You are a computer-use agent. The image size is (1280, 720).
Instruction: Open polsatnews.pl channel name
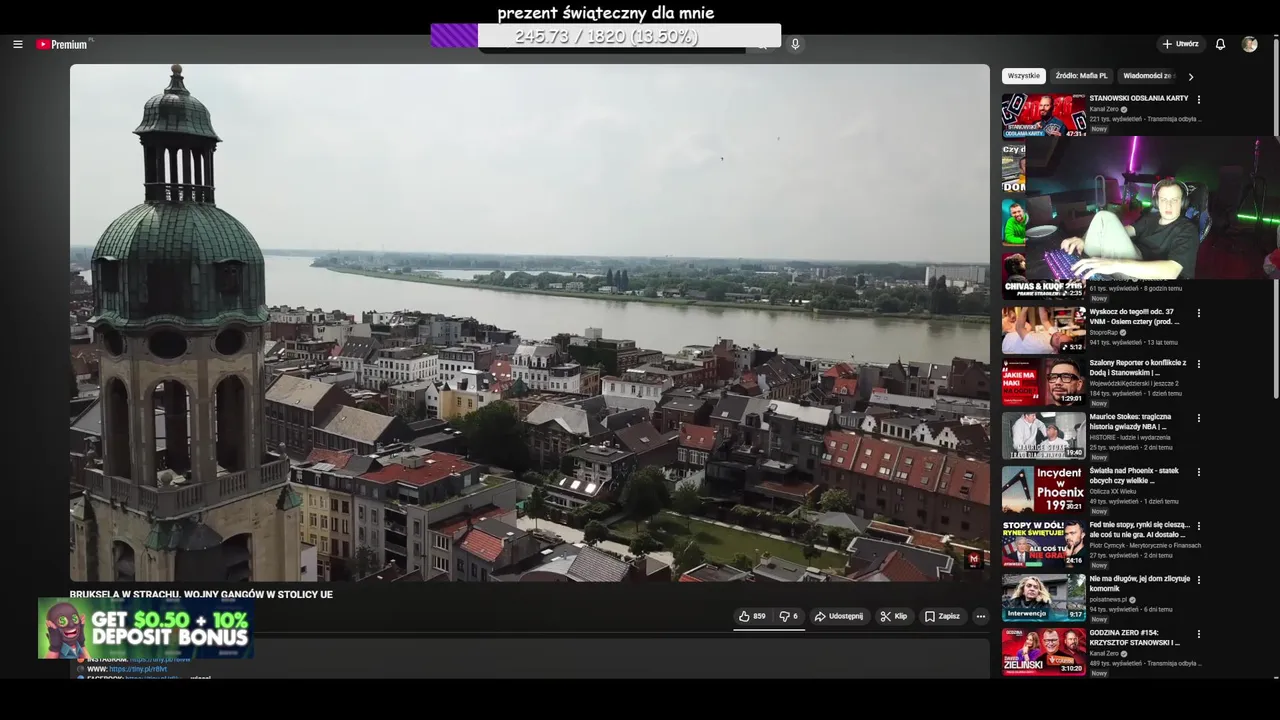pos(1108,600)
